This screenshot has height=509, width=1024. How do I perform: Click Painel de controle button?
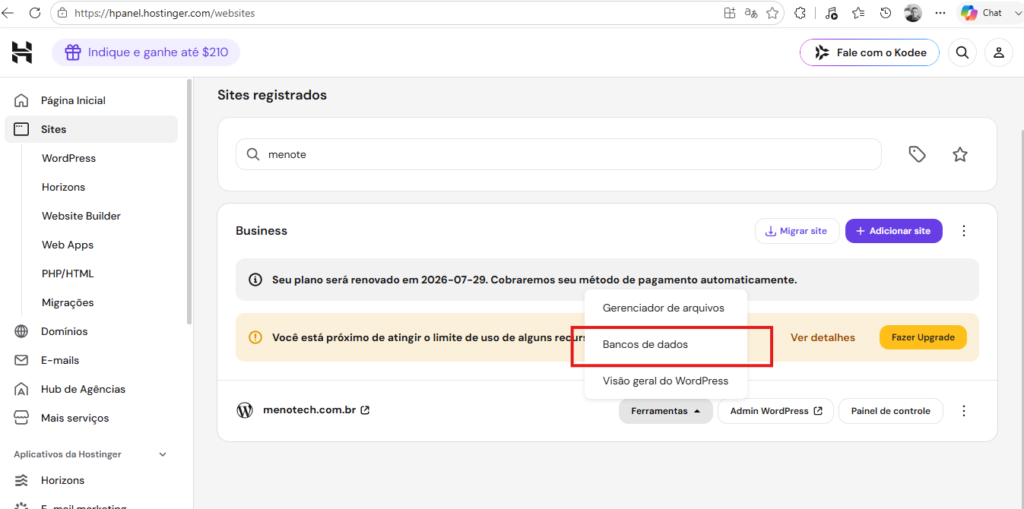[891, 411]
